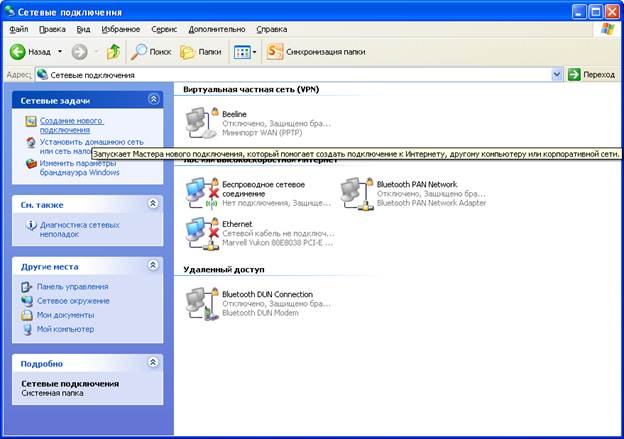Open Мои документы link
This screenshot has height=439, width=624.
pyautogui.click(x=66, y=315)
